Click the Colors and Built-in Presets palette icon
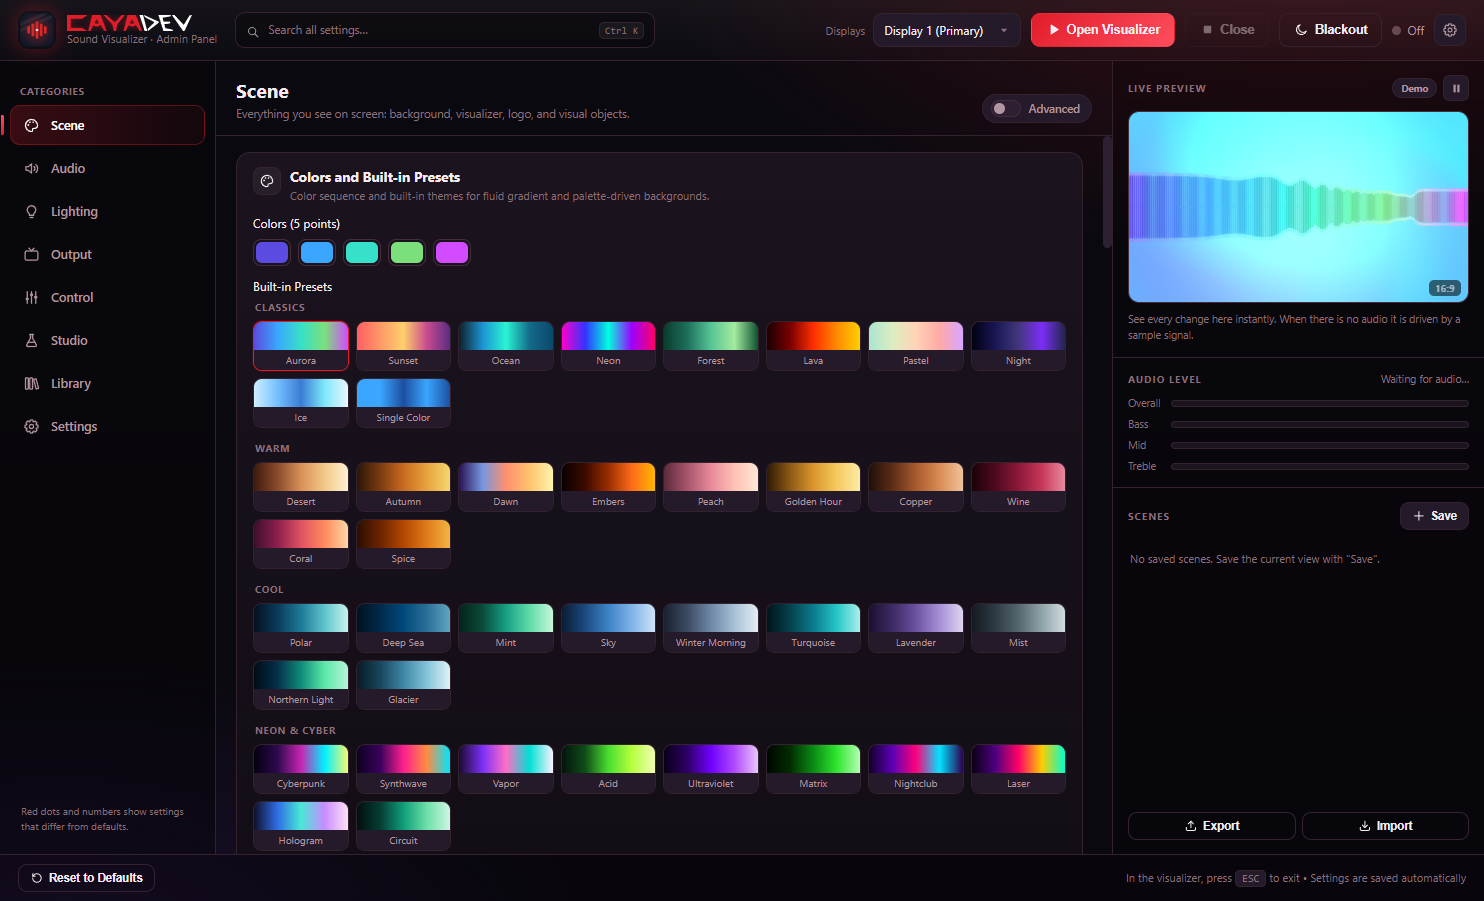Screen dimensions: 1484x901 (267, 181)
